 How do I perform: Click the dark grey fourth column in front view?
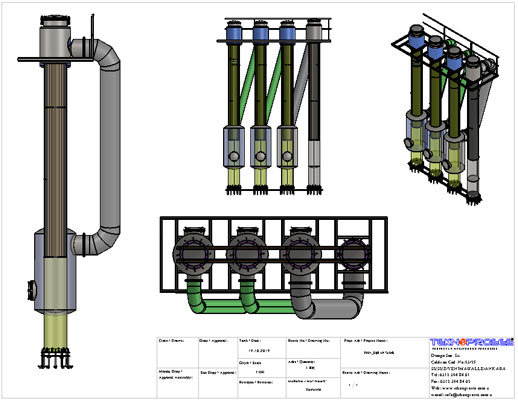pyautogui.click(x=314, y=92)
